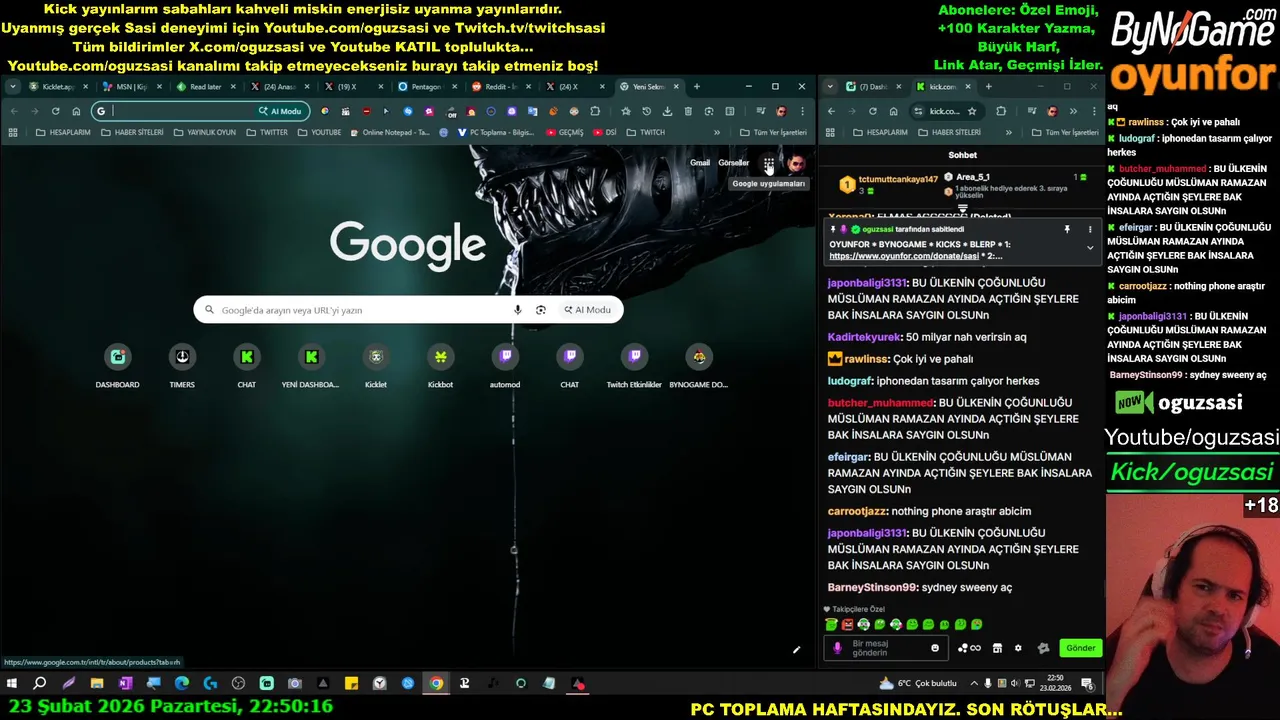Open the Google apps grid icon
Screen dimensions: 1280x720
[768, 163]
